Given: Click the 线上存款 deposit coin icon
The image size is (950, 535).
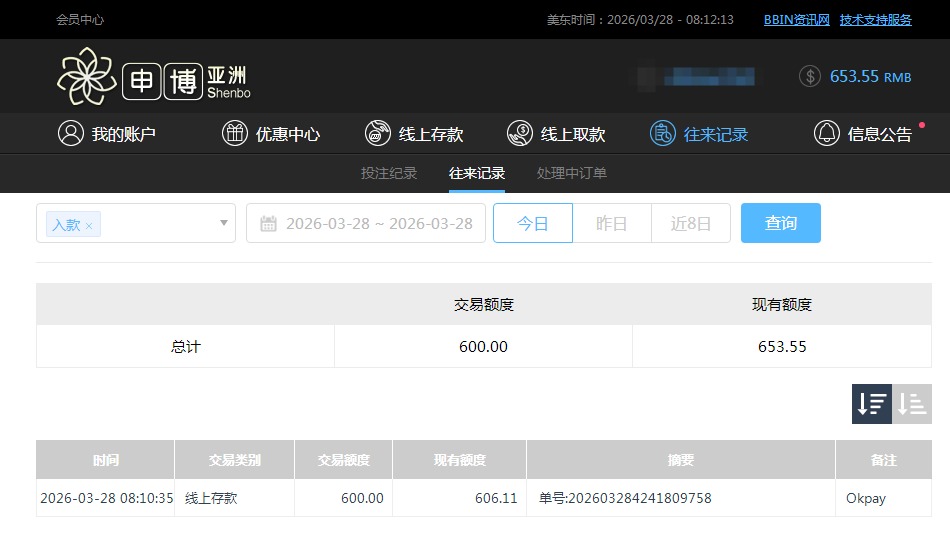Looking at the screenshot, I should (x=377, y=133).
